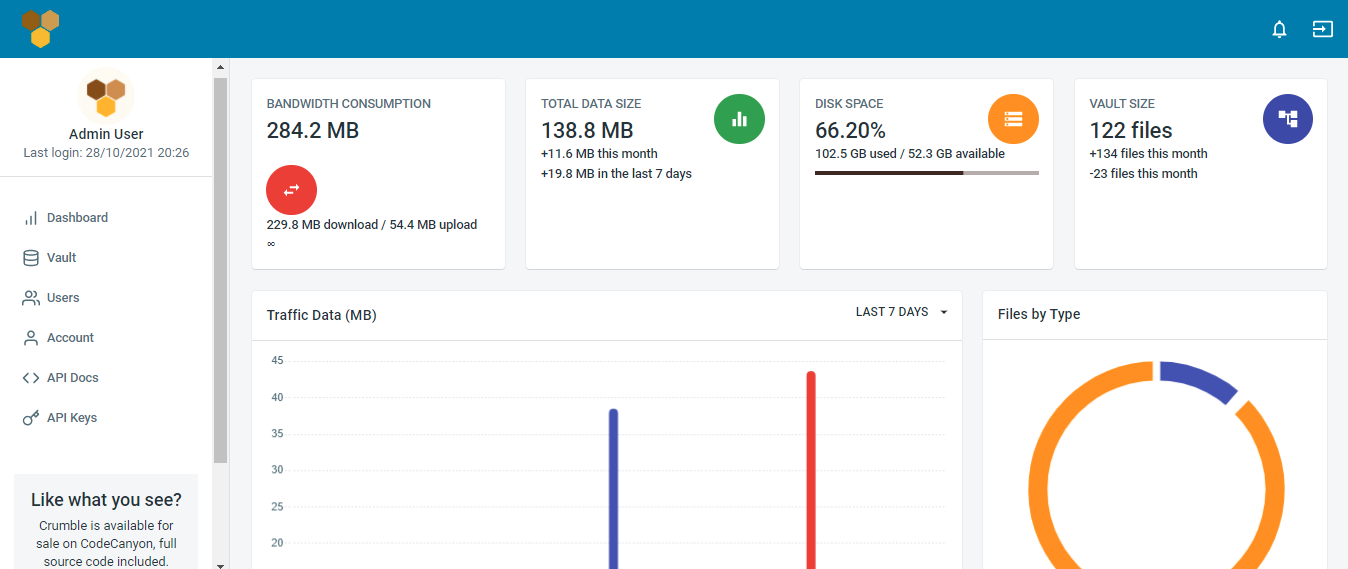Open the notifications bell
Screen dimensions: 1348x569
point(1279,29)
